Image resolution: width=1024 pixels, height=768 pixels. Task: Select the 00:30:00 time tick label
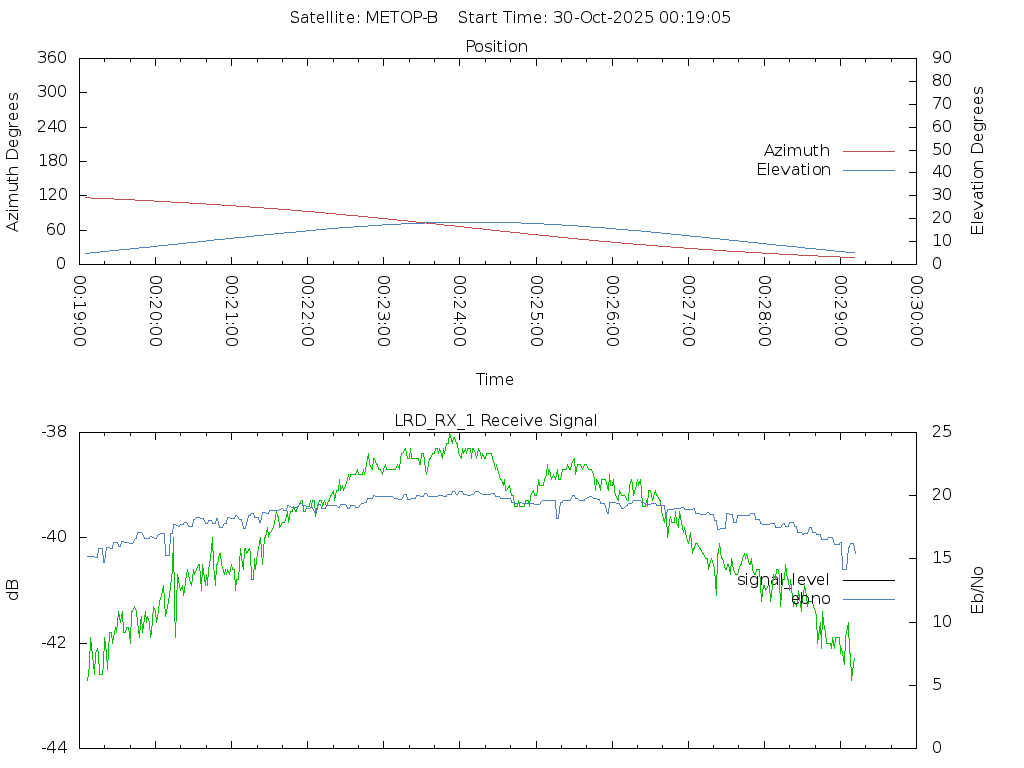[x=916, y=311]
